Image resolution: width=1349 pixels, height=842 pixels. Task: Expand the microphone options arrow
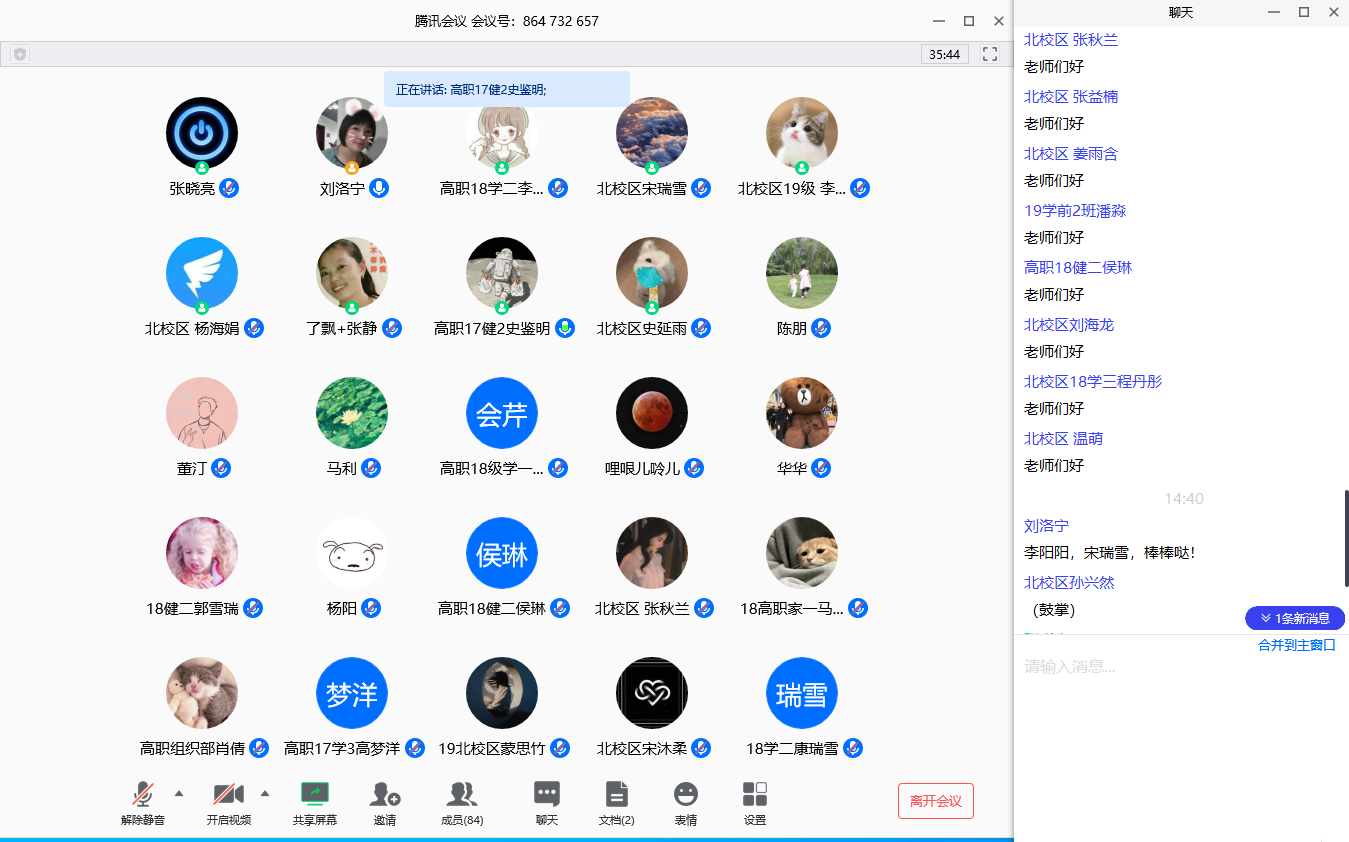coord(178,795)
